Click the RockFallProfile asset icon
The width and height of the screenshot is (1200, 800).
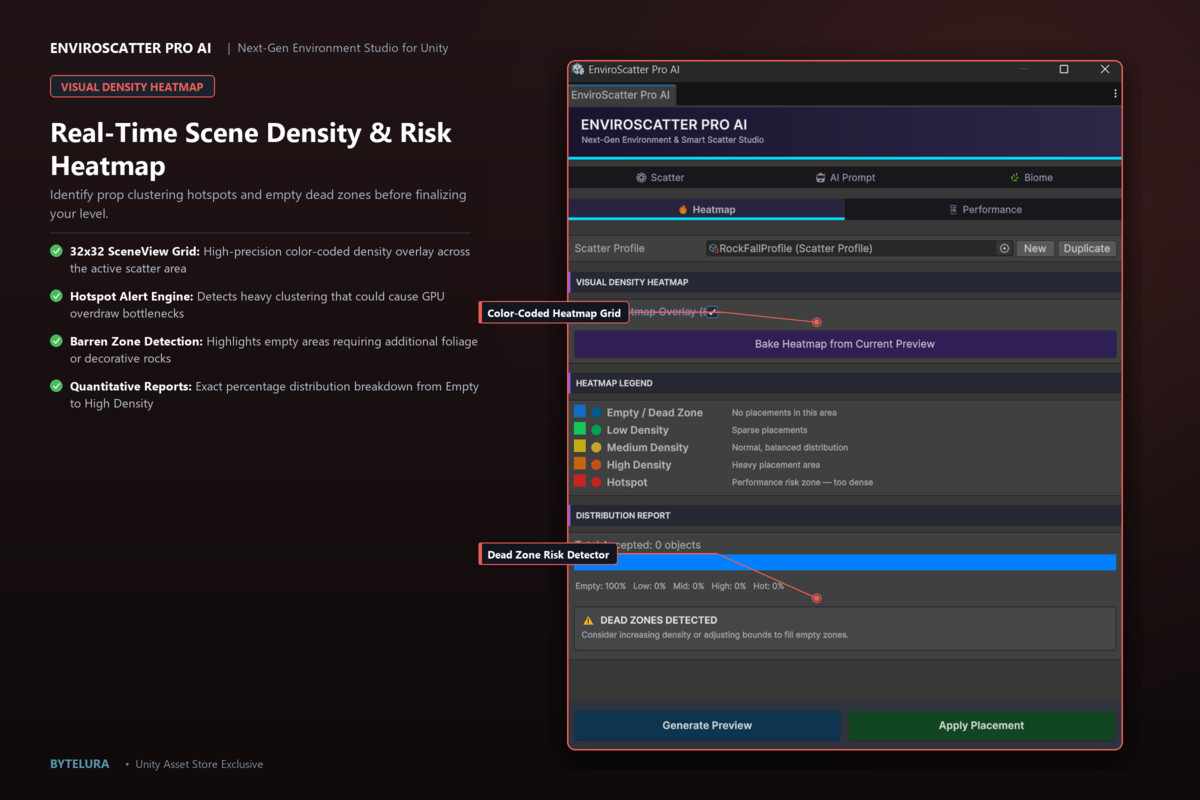click(714, 248)
